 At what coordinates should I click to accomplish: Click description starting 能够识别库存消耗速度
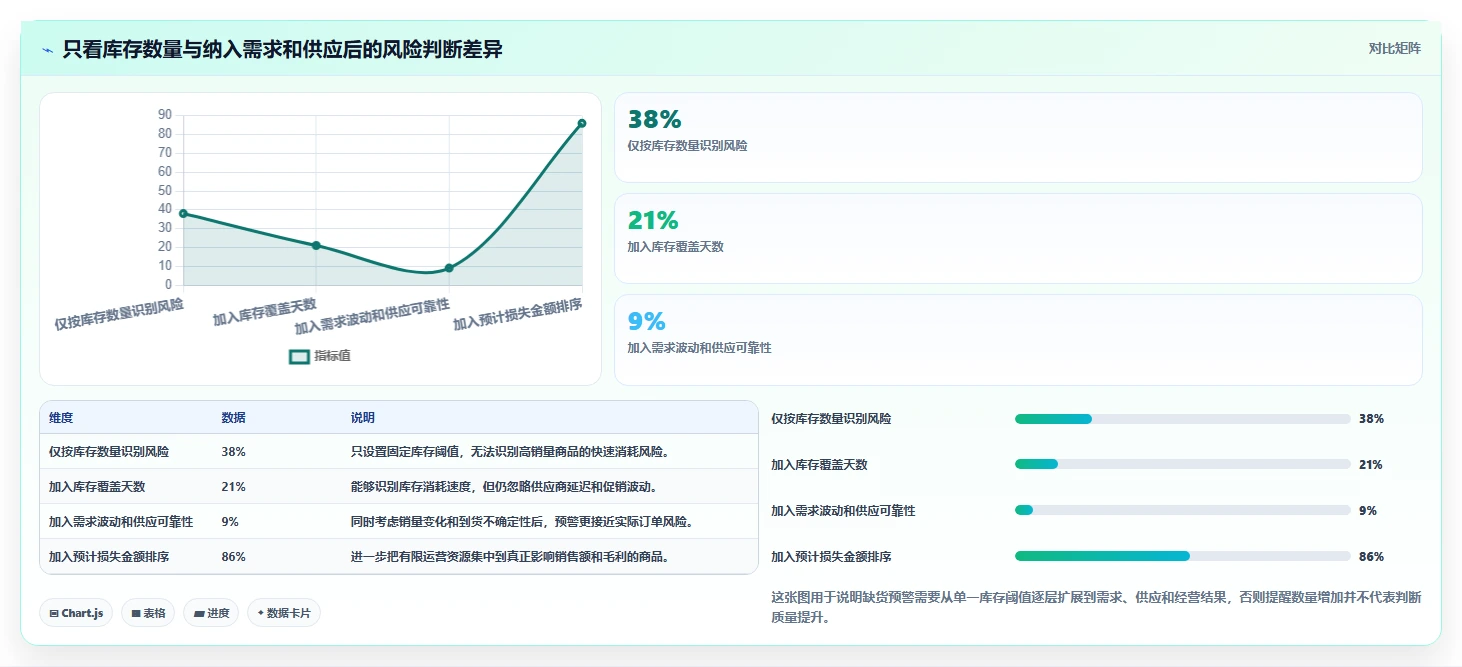point(503,487)
